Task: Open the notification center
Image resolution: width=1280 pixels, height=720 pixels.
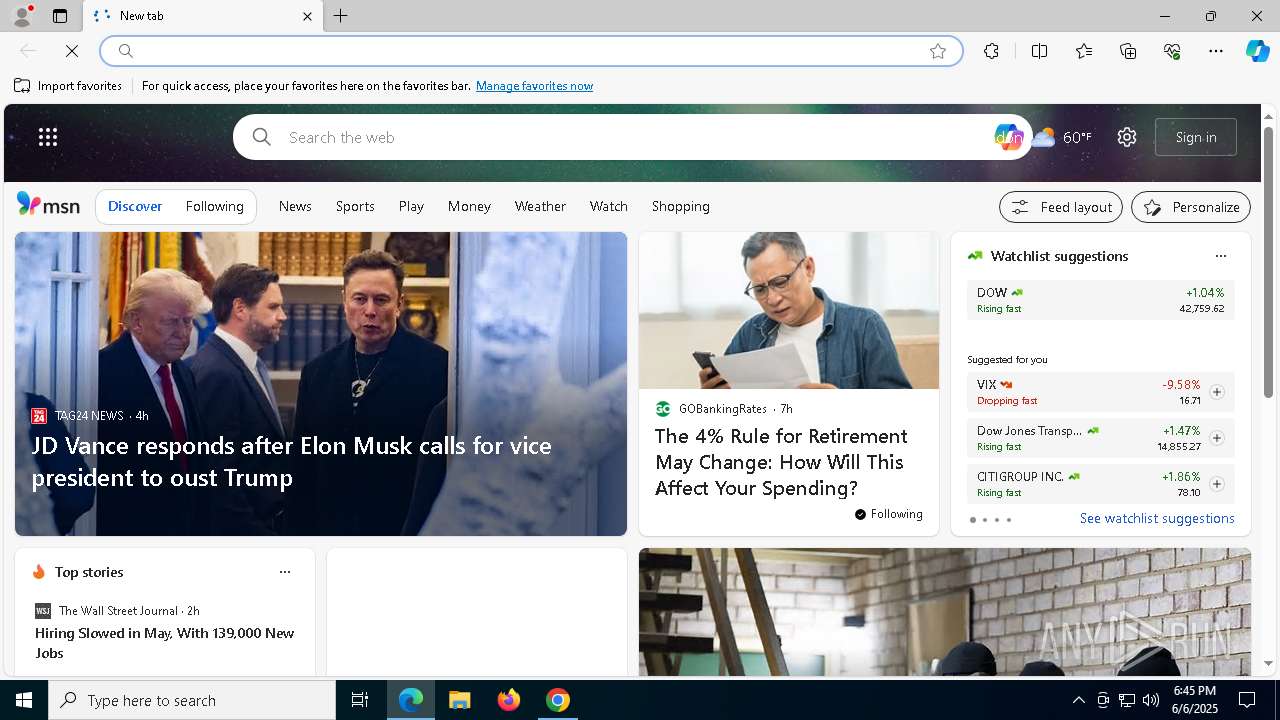Action: tap(1248, 700)
